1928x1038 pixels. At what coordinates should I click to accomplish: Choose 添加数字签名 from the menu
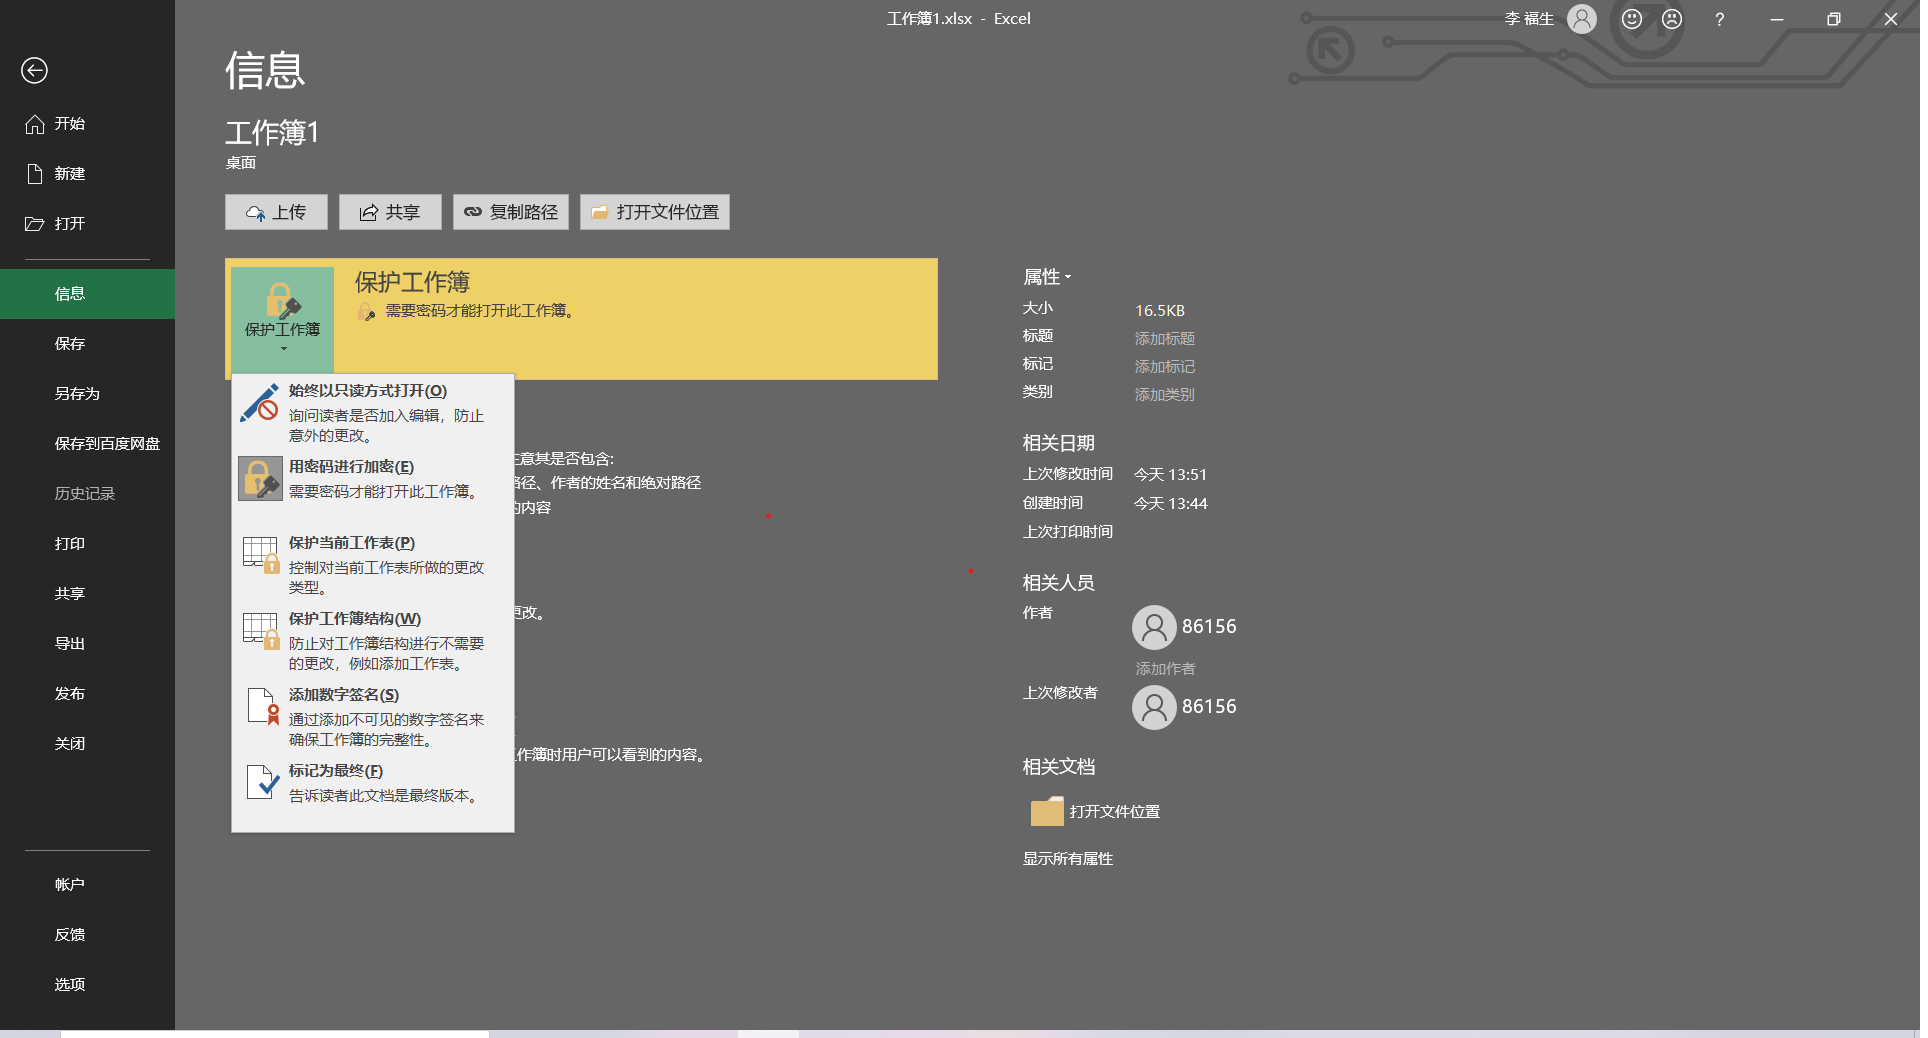373,716
